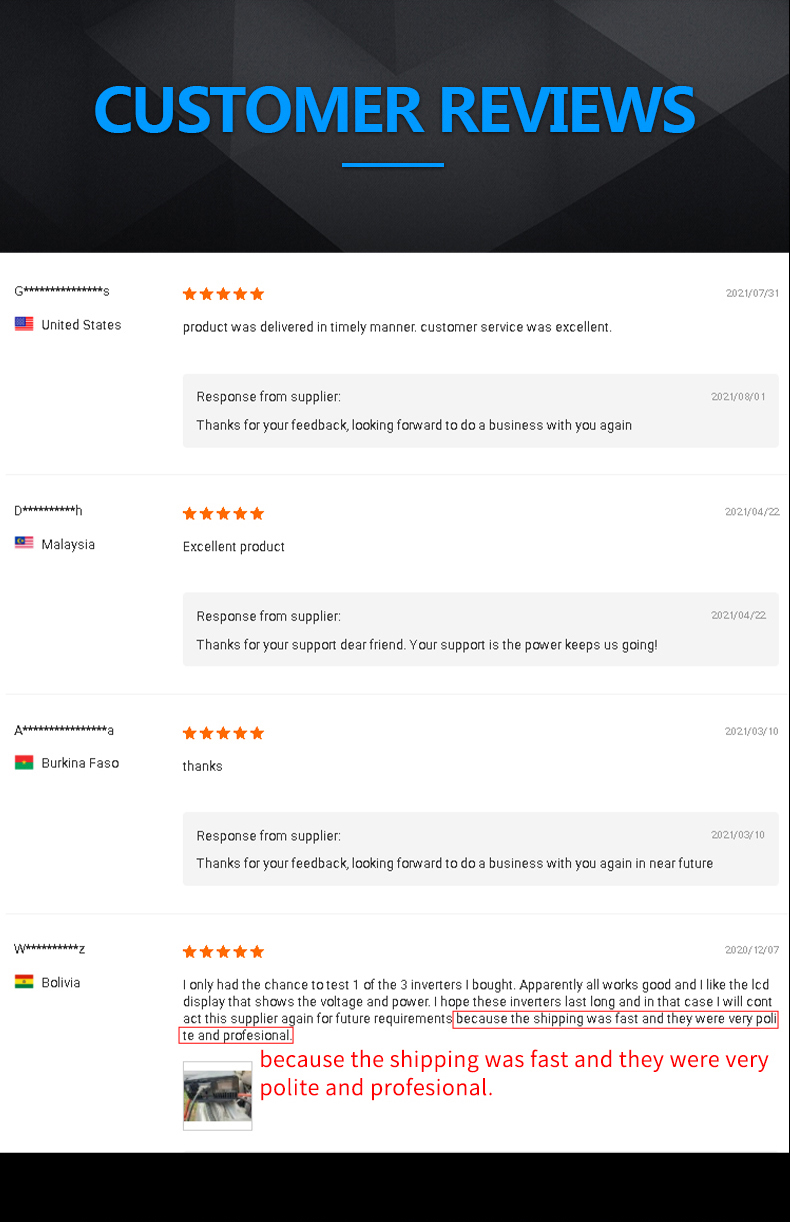The image size is (790, 1222).
Task: Click reviewer name G***s
Action: (x=62, y=291)
